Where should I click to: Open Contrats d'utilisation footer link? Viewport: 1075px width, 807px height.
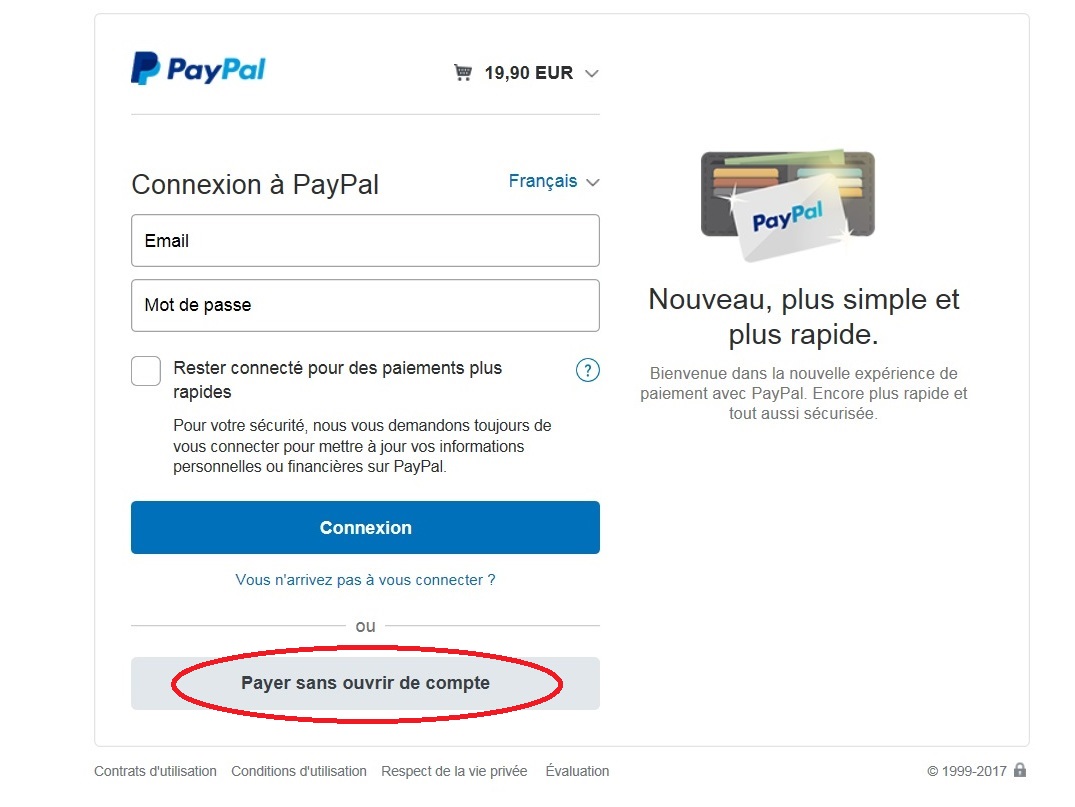(155, 771)
